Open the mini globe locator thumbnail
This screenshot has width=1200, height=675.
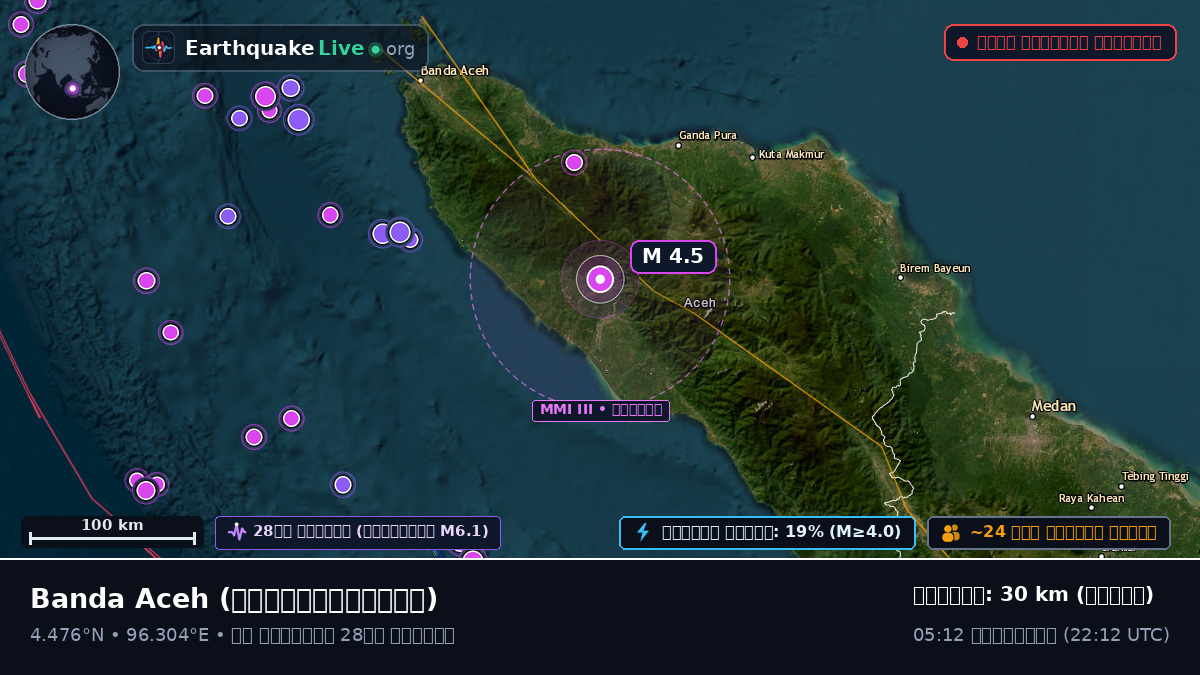[x=72, y=72]
